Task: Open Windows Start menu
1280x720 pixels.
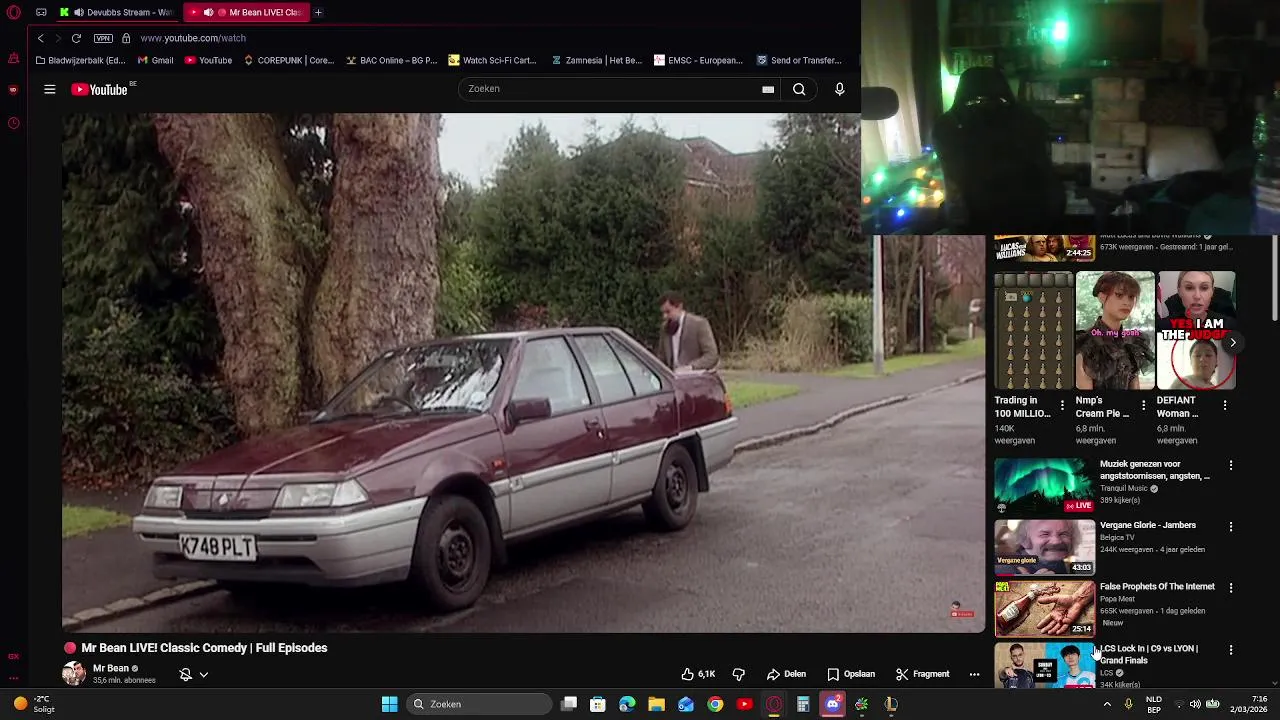Action: (x=389, y=704)
